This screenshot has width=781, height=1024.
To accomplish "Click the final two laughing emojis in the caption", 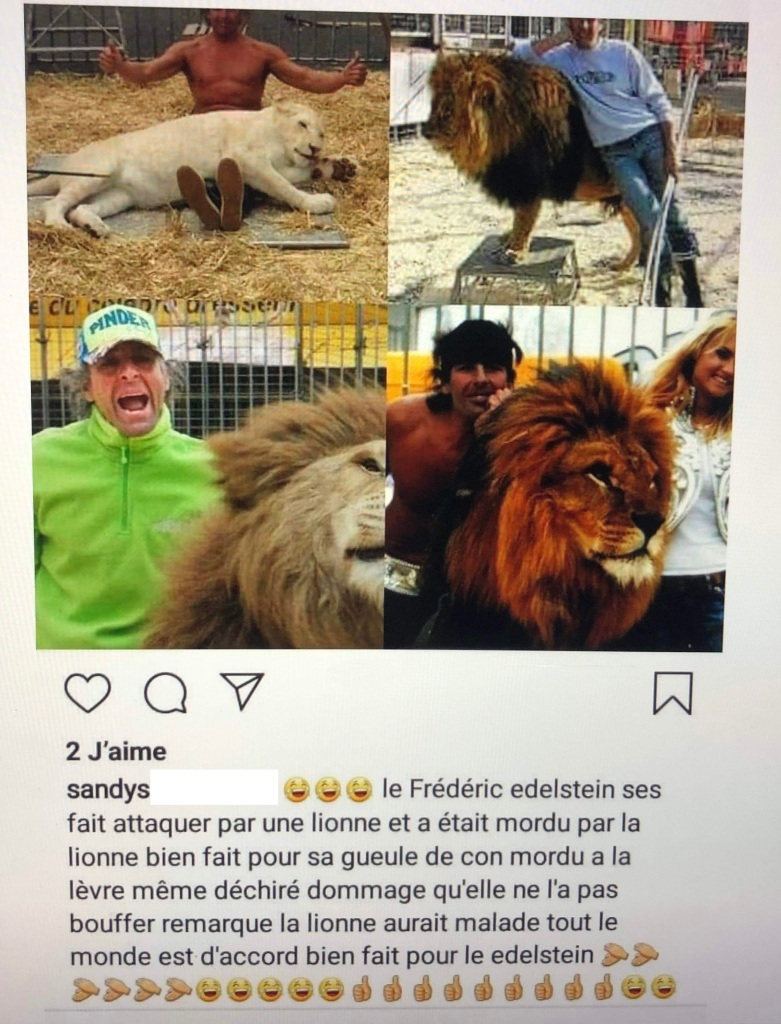I will point(648,987).
